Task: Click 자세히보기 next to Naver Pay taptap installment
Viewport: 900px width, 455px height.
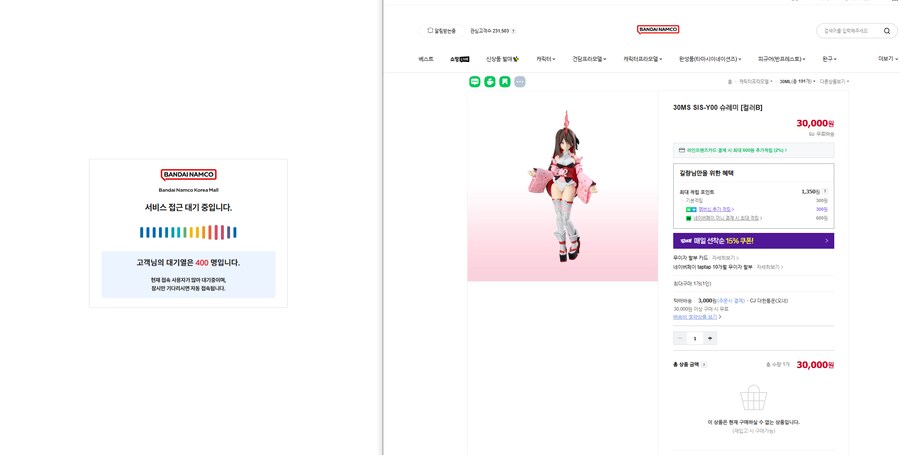Action: coord(770,267)
